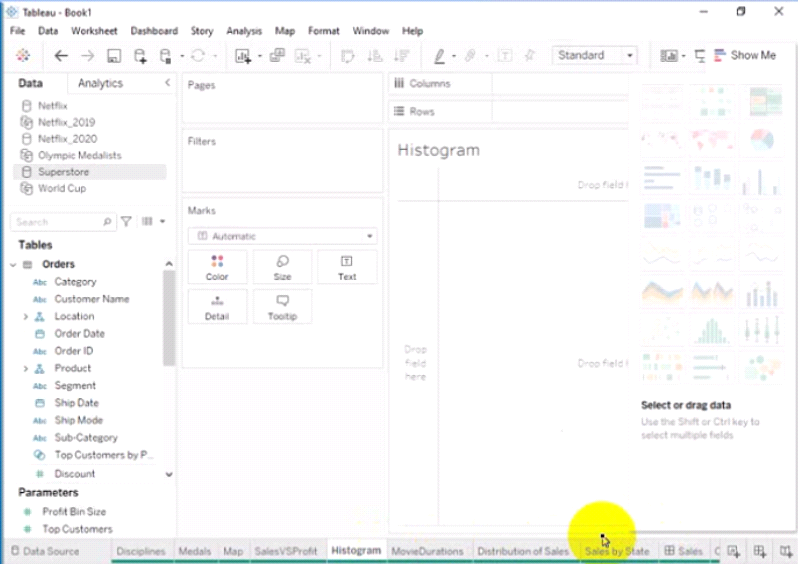Open show/hide cards icon

click(669, 55)
